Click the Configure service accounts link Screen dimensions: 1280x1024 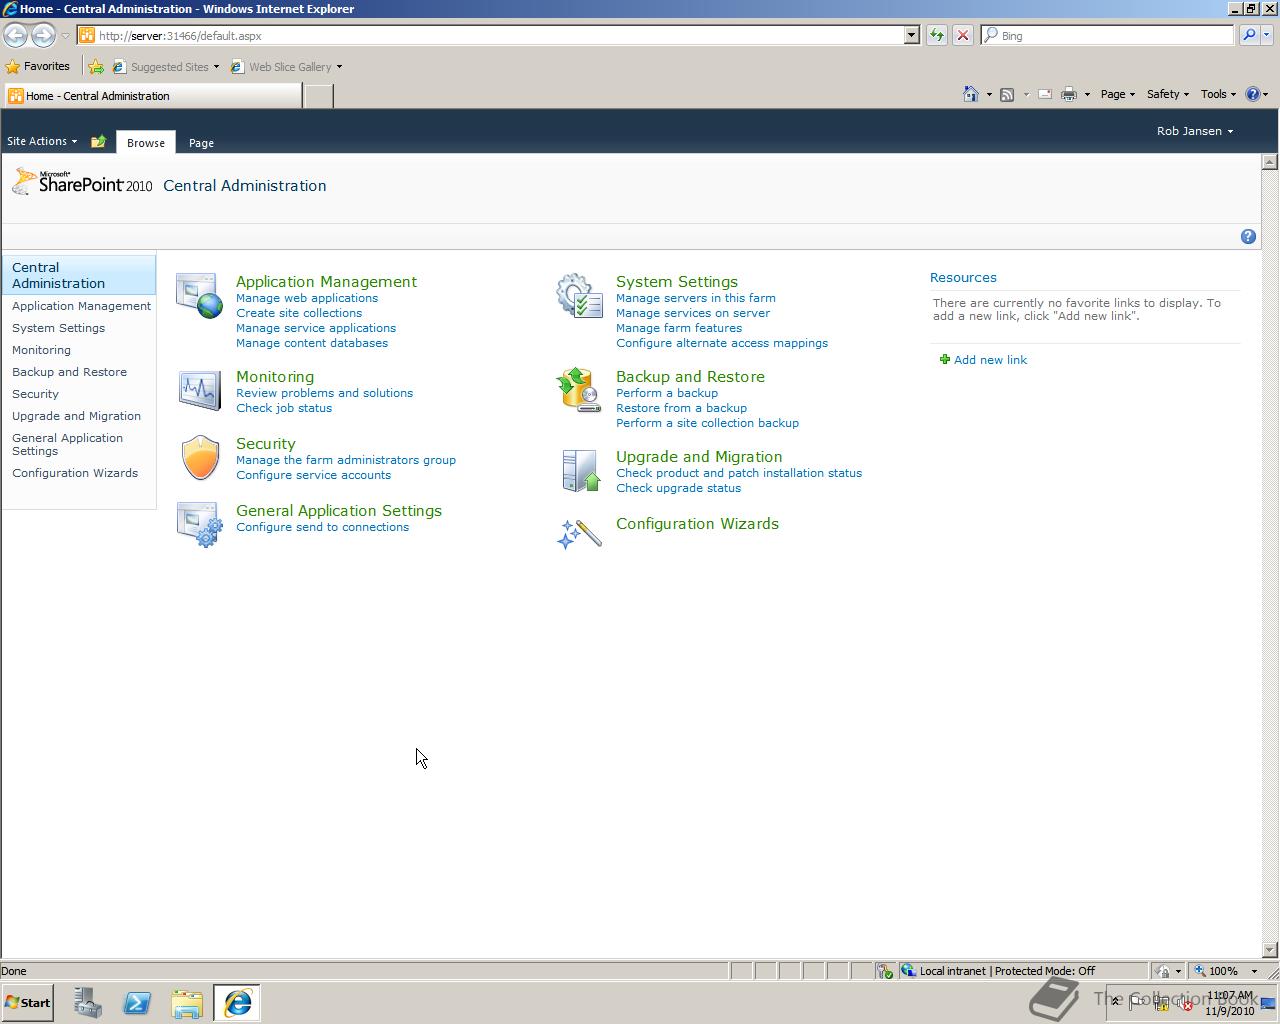[x=313, y=475]
